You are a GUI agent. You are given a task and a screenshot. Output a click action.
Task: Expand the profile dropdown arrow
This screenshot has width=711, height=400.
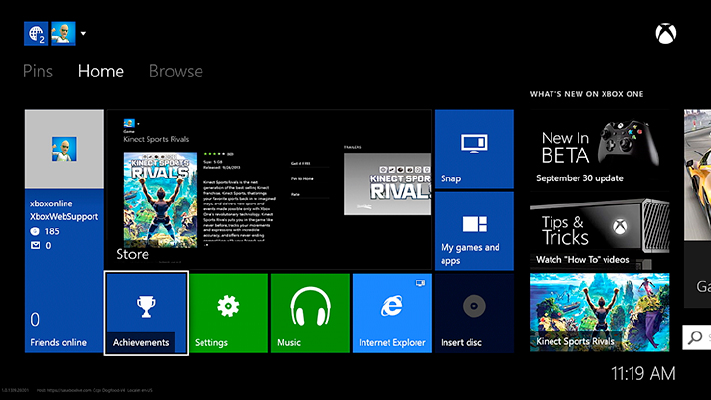tap(83, 33)
